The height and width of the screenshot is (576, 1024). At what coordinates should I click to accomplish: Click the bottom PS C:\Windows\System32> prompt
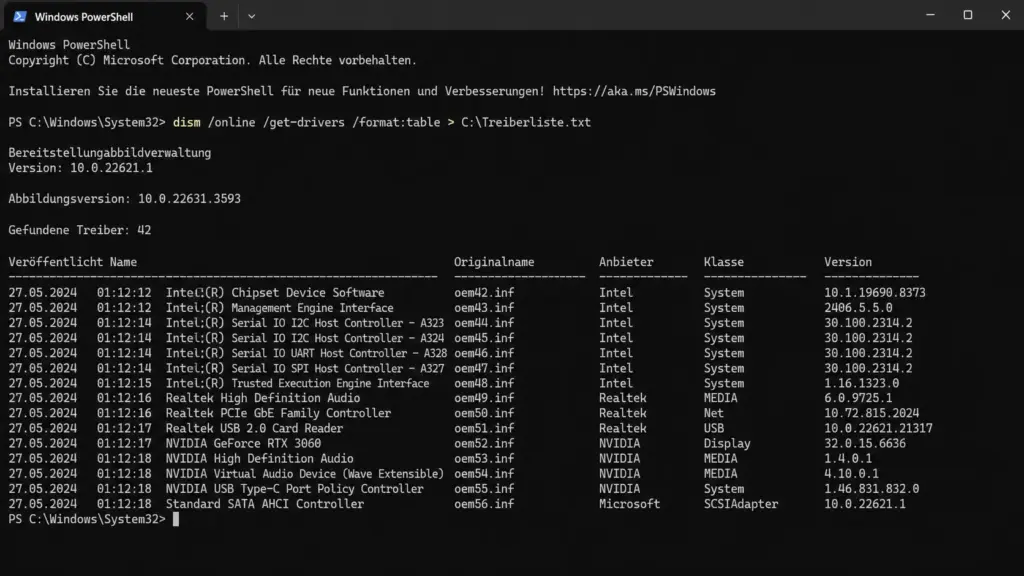pyautogui.click(x=87, y=519)
